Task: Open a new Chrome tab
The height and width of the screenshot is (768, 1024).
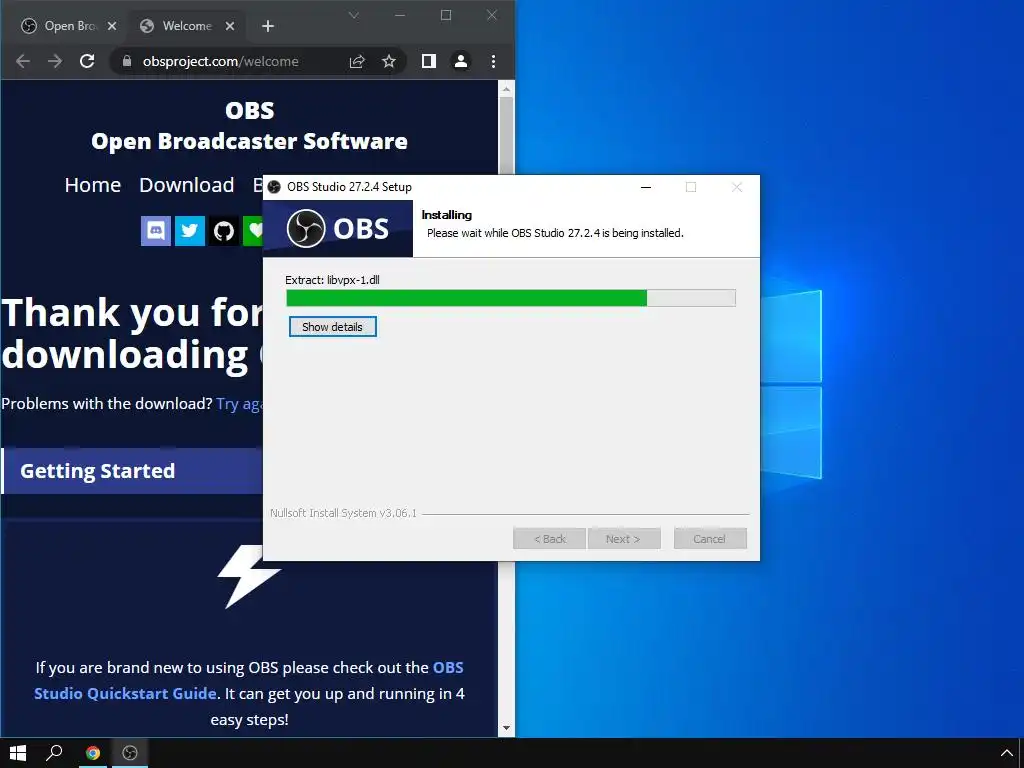Action: pos(268,26)
